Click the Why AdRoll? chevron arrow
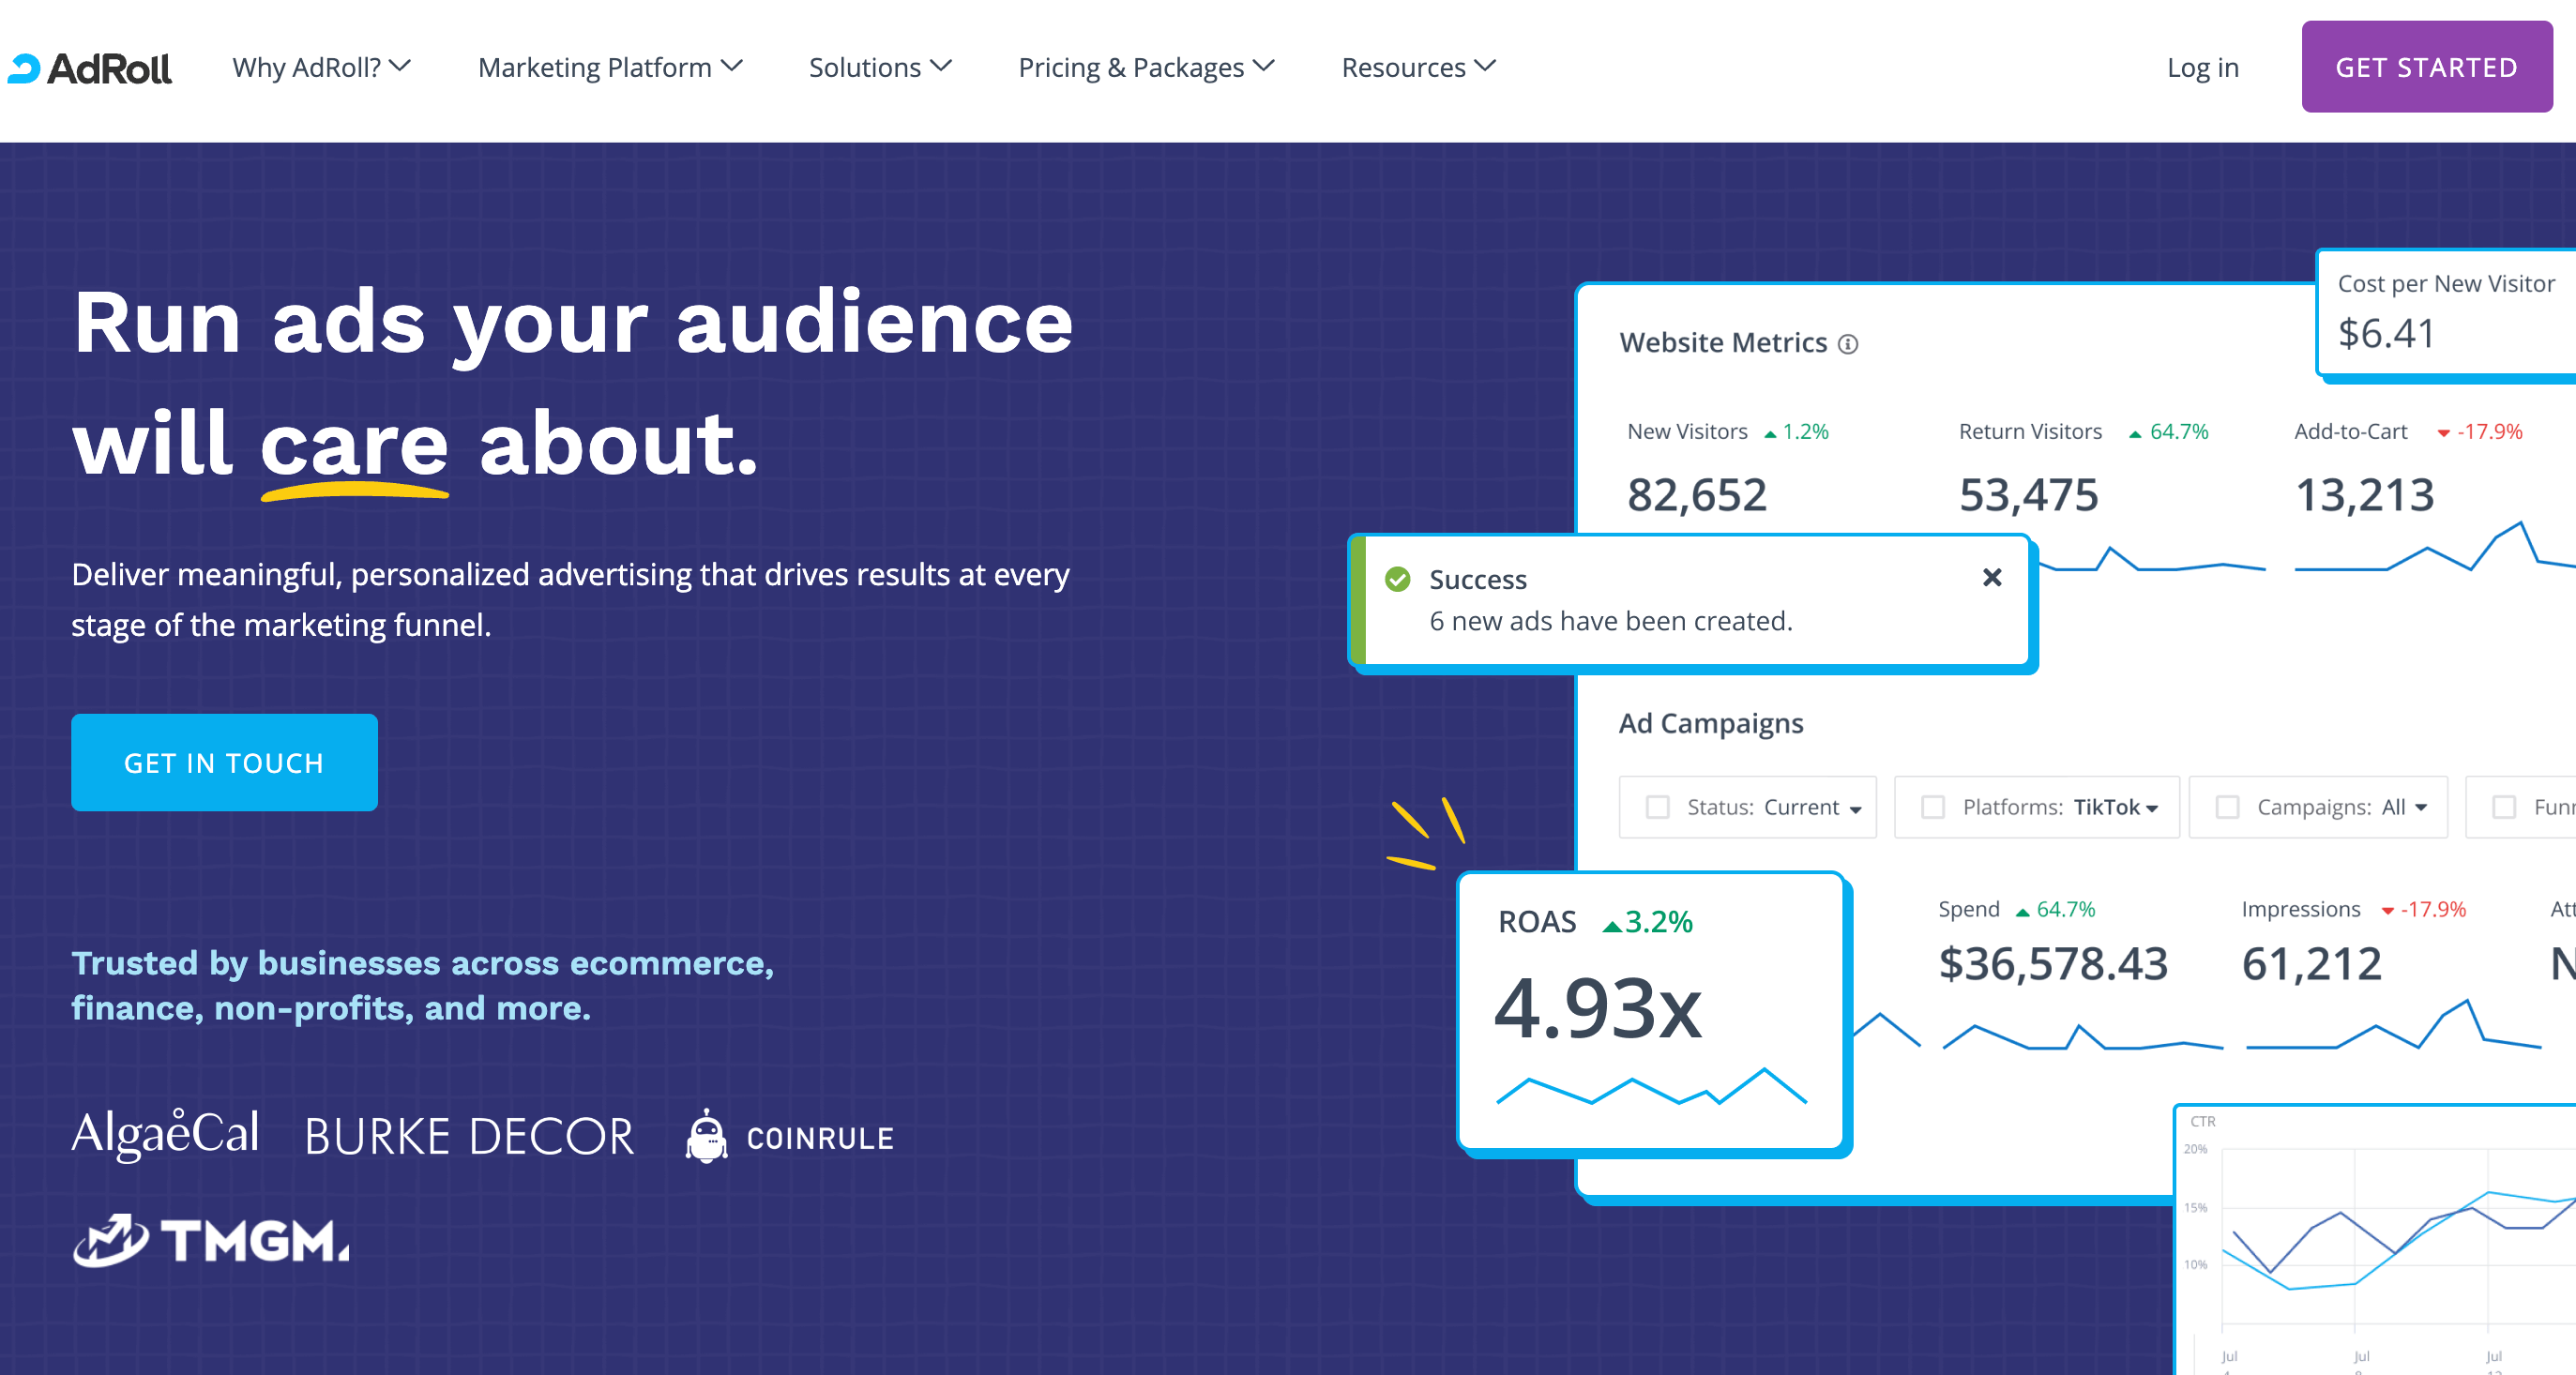2576x1375 pixels. coord(400,66)
